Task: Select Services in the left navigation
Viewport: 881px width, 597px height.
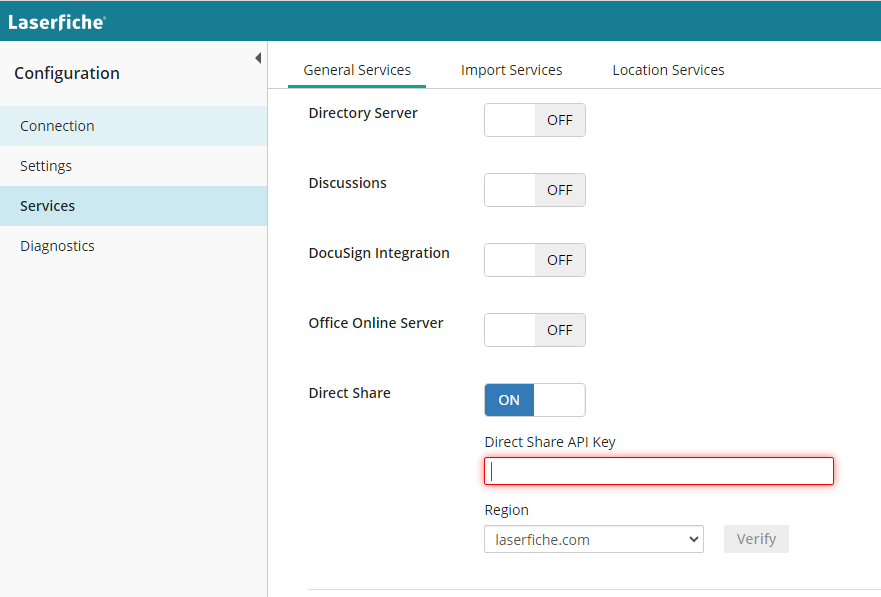Action: tap(48, 206)
